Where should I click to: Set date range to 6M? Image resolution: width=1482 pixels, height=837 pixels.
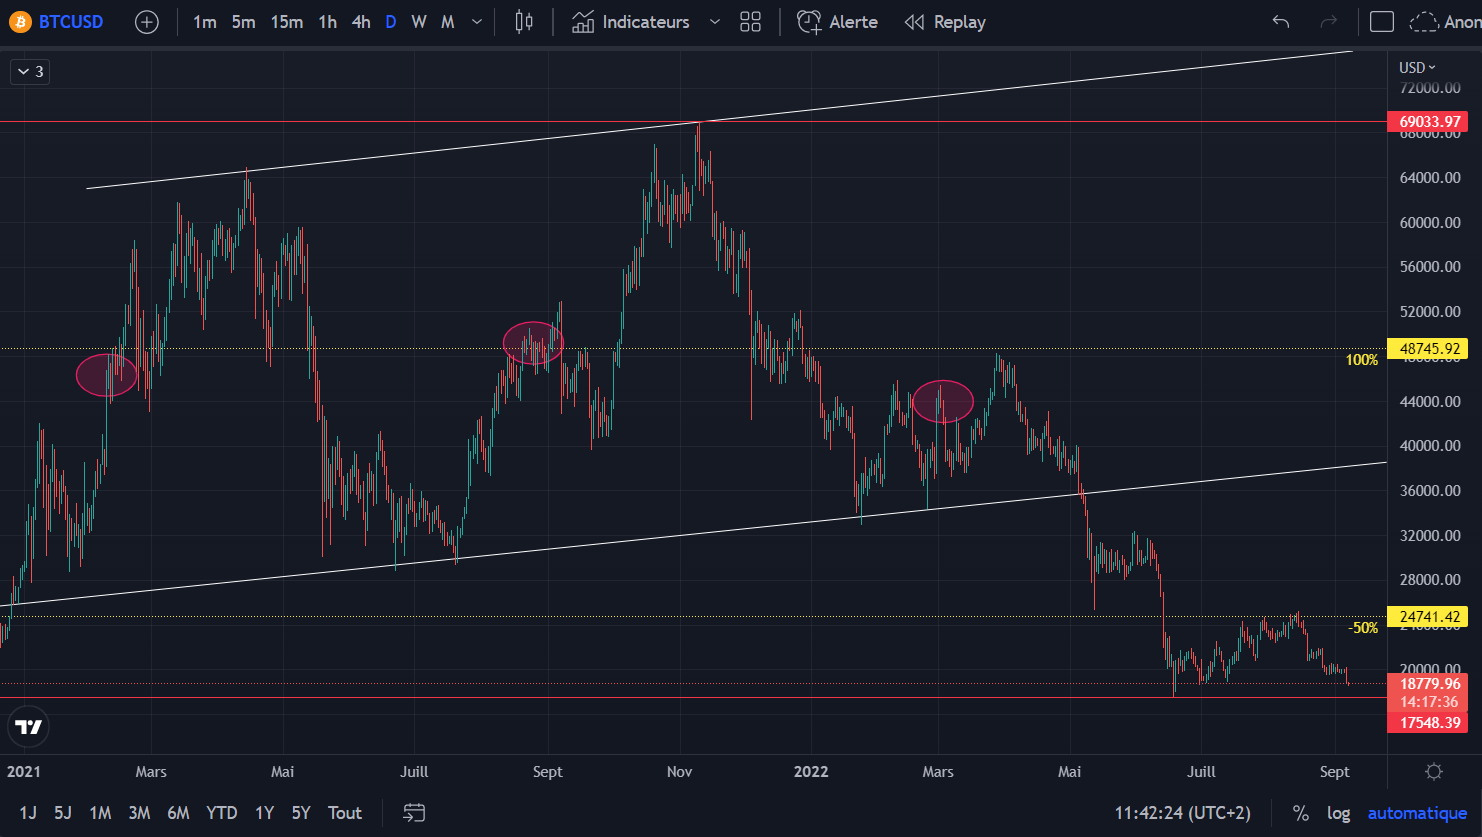tap(178, 813)
